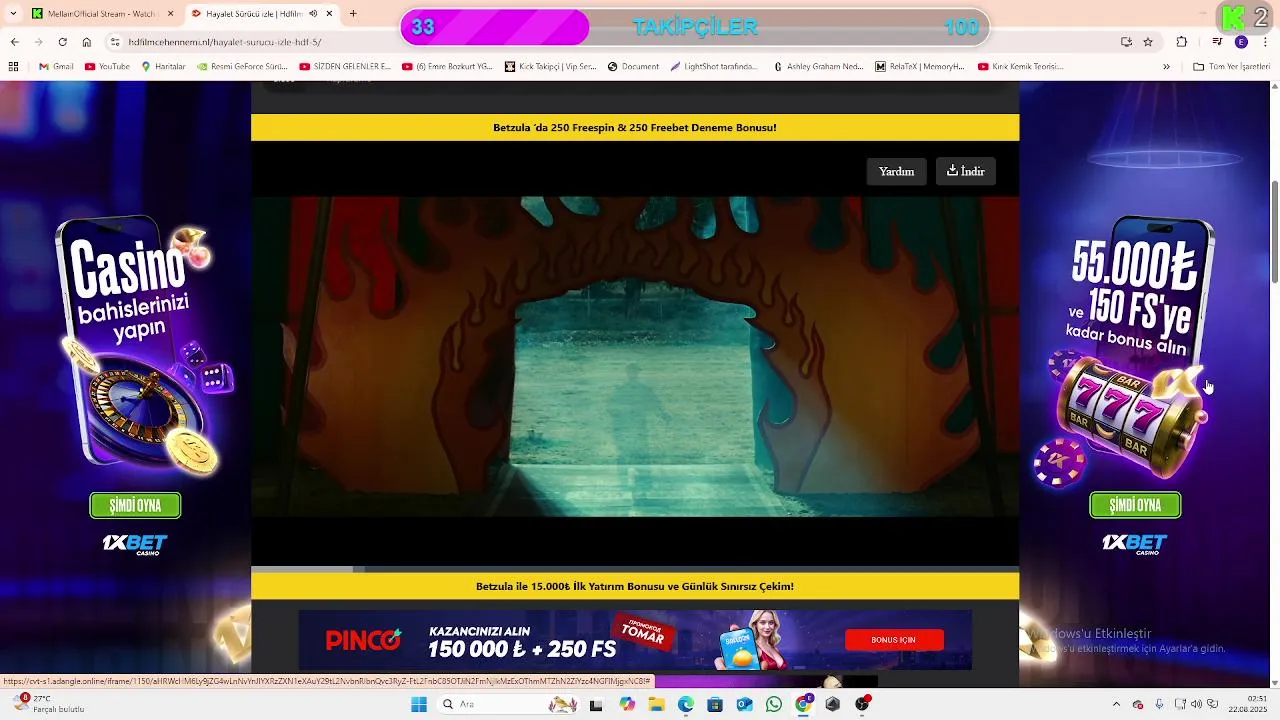Open the Chrome profile avatar
Image resolution: width=1280 pixels, height=720 pixels.
pos(1241,42)
